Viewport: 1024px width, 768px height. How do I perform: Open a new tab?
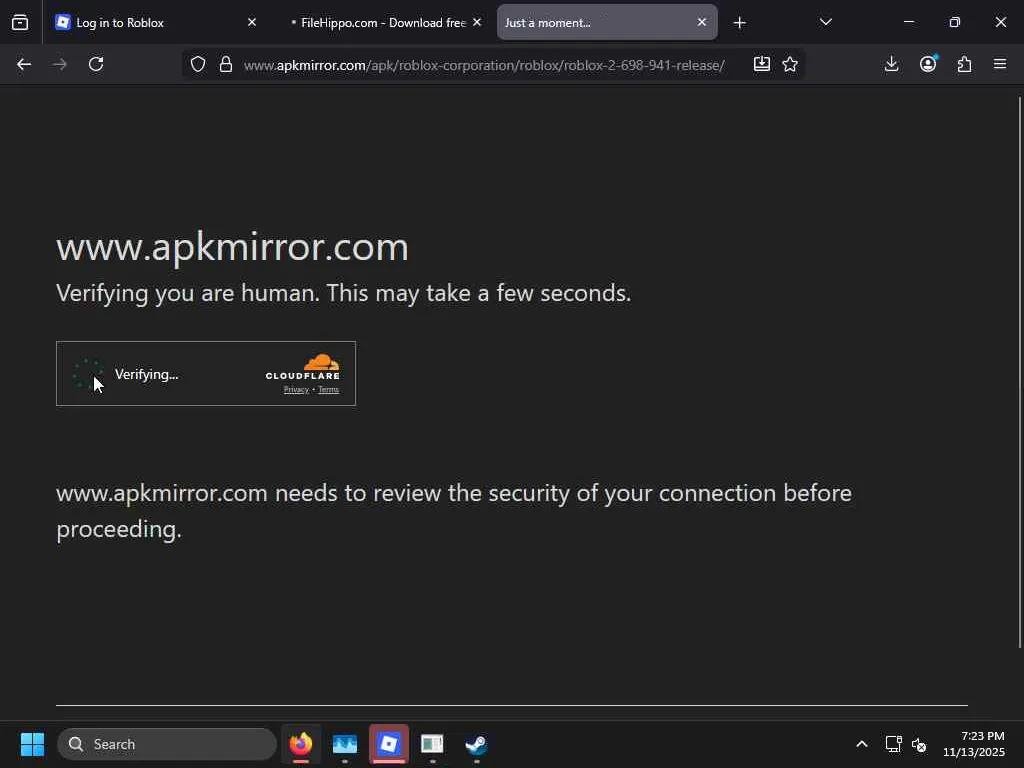pyautogui.click(x=739, y=23)
